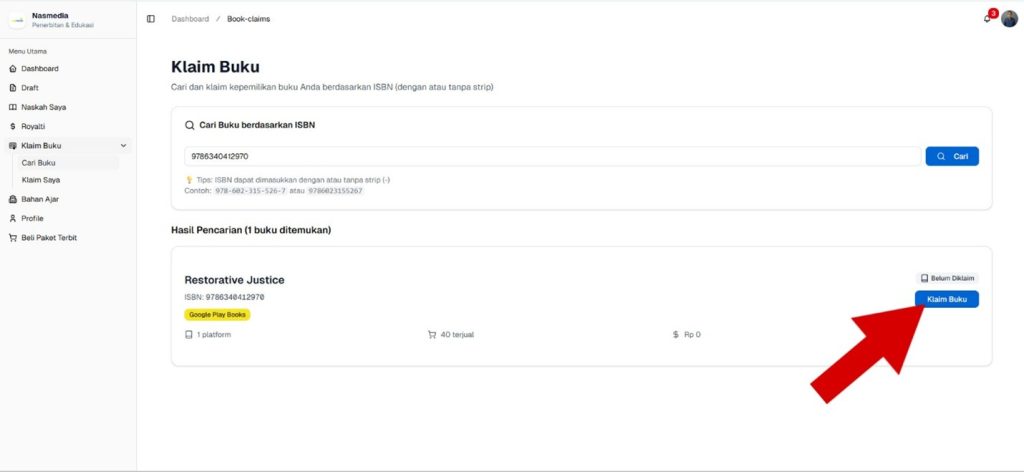Click the Google Play Books badge
The width and height of the screenshot is (1024, 472).
[x=217, y=314]
